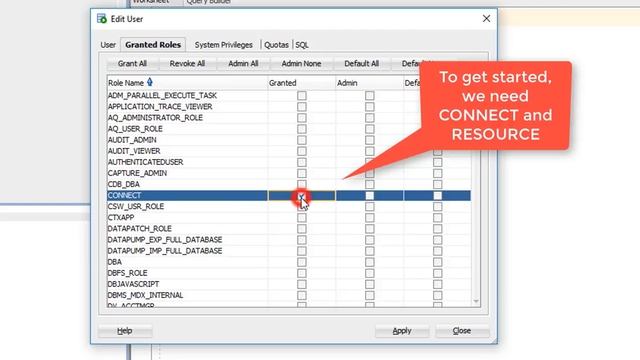Click the Admin All button

point(243,64)
